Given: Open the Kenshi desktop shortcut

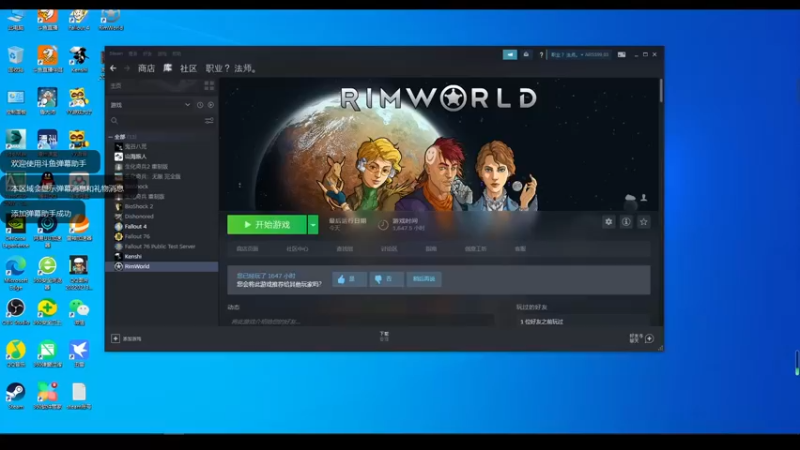Looking at the screenshot, I should click(79, 59).
